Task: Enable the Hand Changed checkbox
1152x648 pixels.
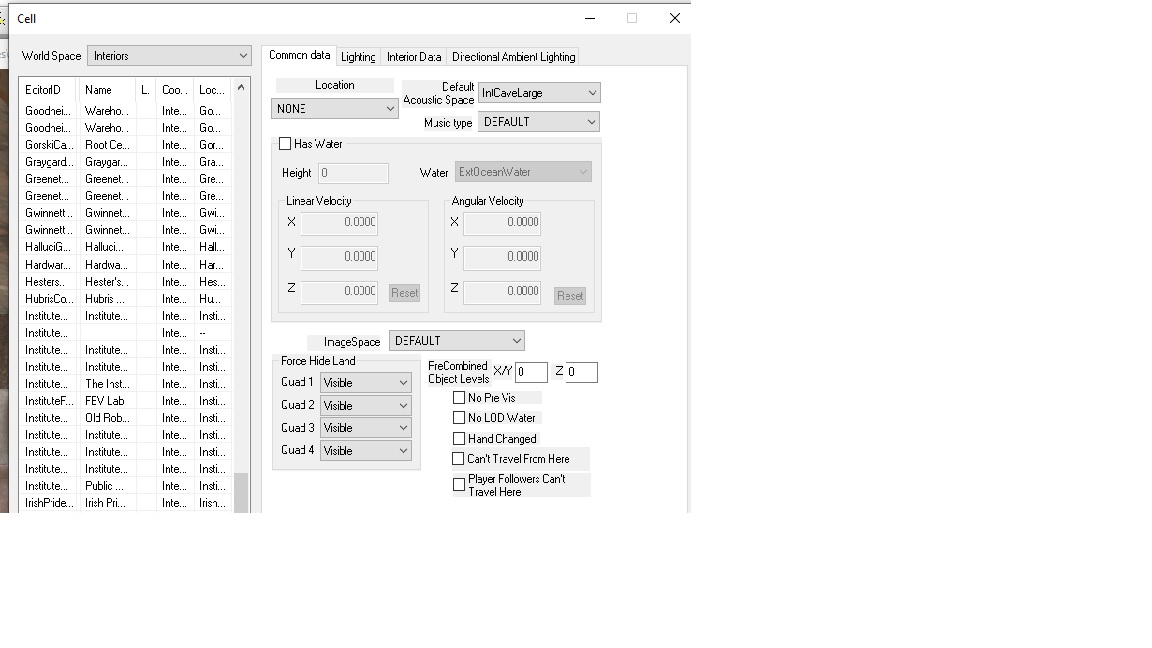Action: 459,439
